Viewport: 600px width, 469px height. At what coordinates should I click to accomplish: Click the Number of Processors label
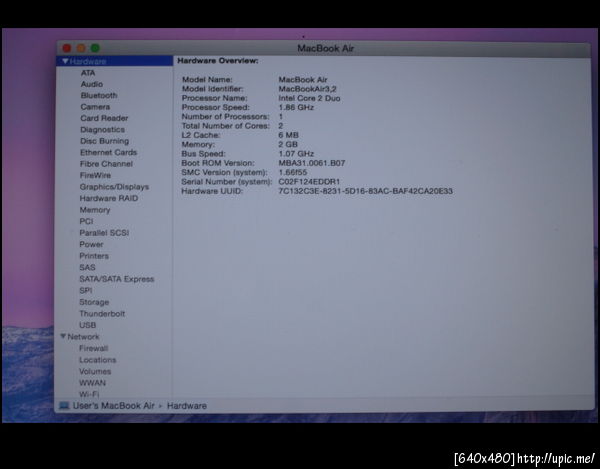225,116
